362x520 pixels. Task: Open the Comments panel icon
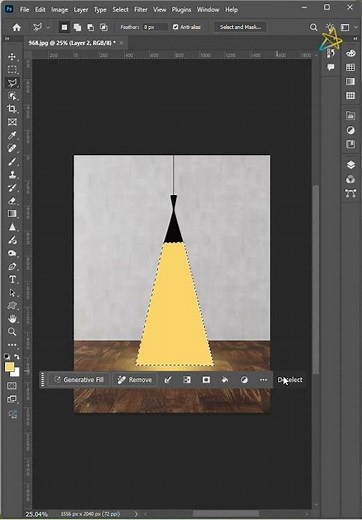click(x=331, y=67)
